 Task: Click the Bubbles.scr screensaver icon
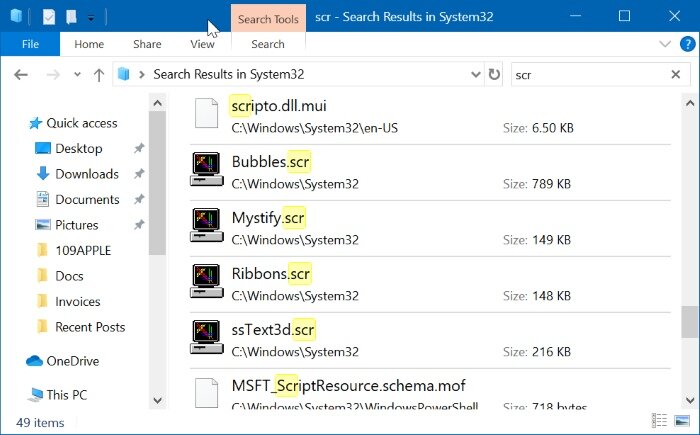pos(207,169)
